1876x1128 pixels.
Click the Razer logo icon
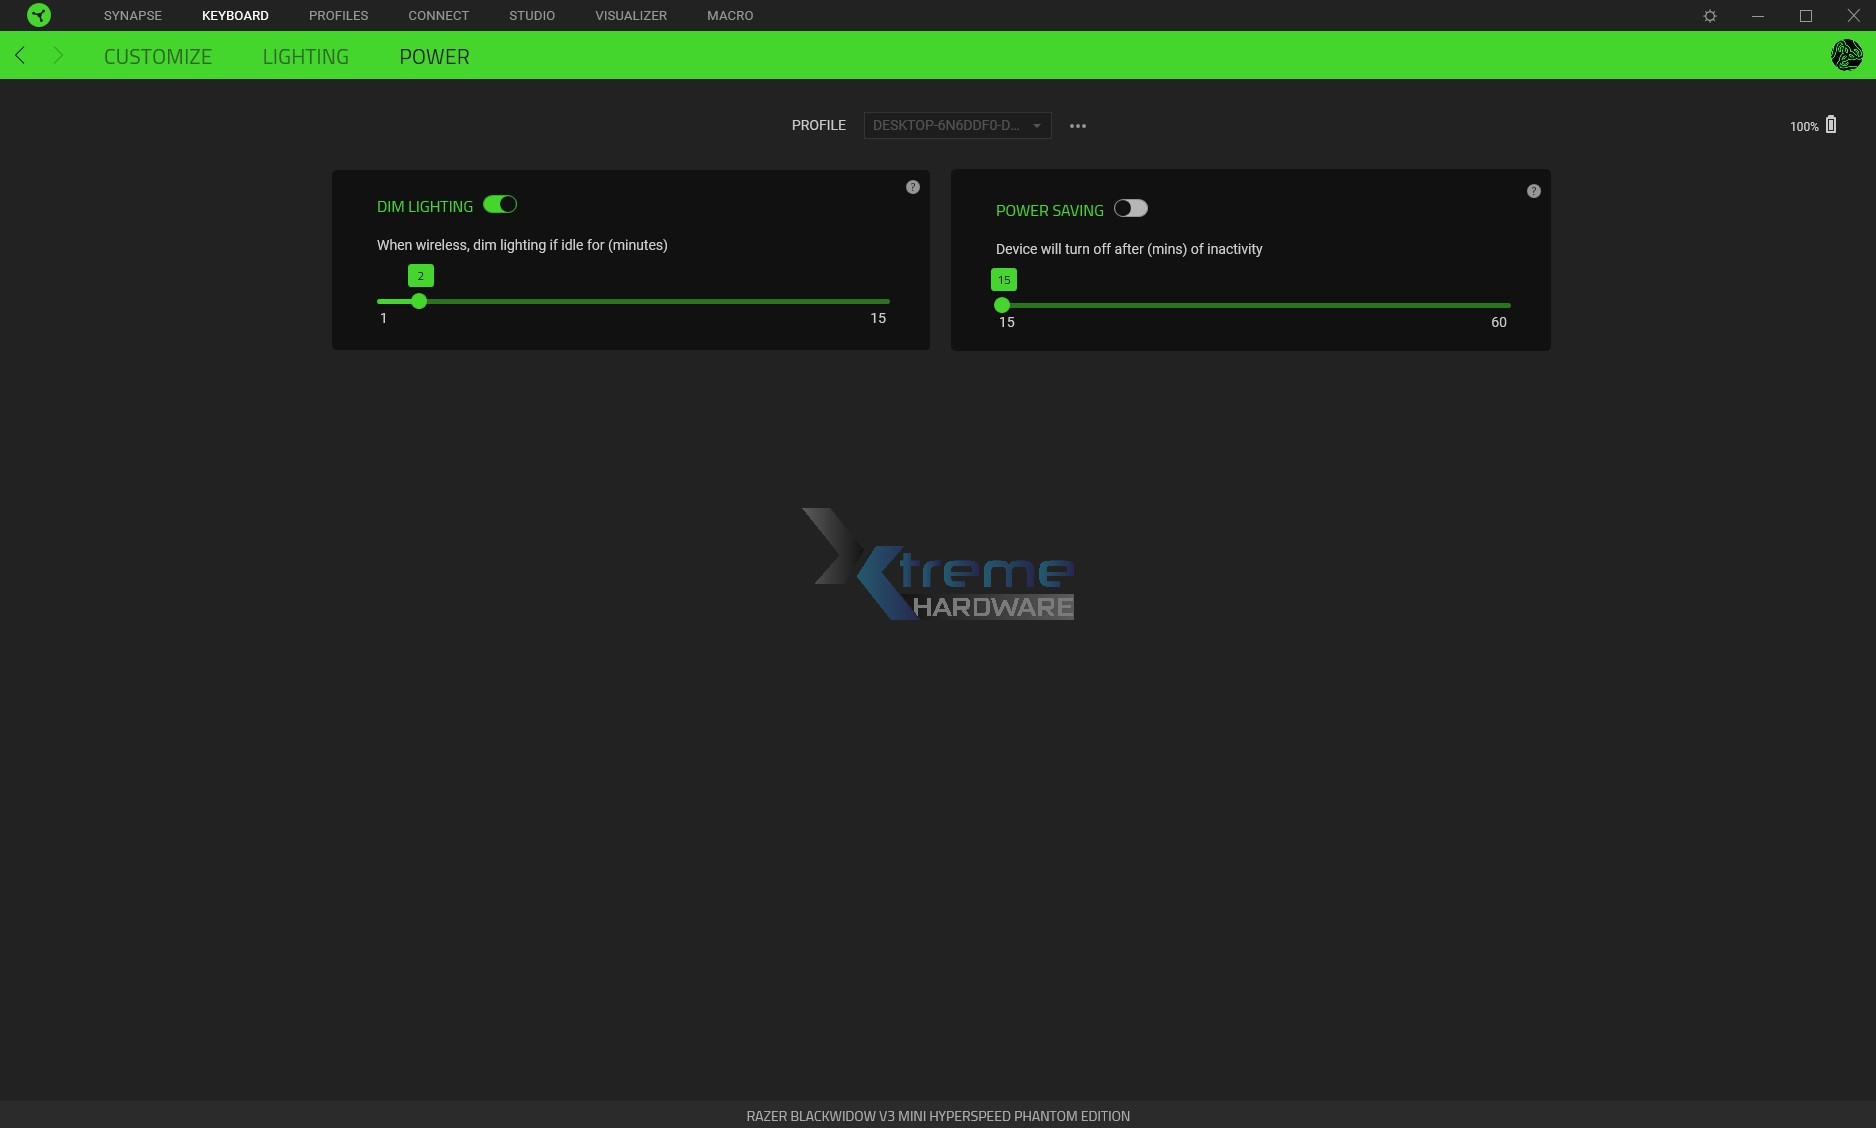click(38, 15)
